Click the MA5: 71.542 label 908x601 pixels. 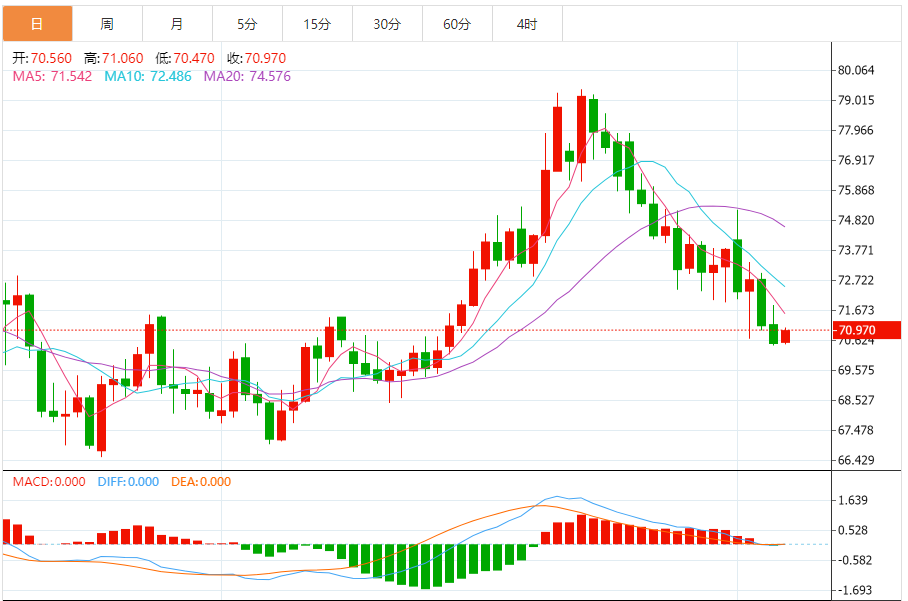coord(52,76)
